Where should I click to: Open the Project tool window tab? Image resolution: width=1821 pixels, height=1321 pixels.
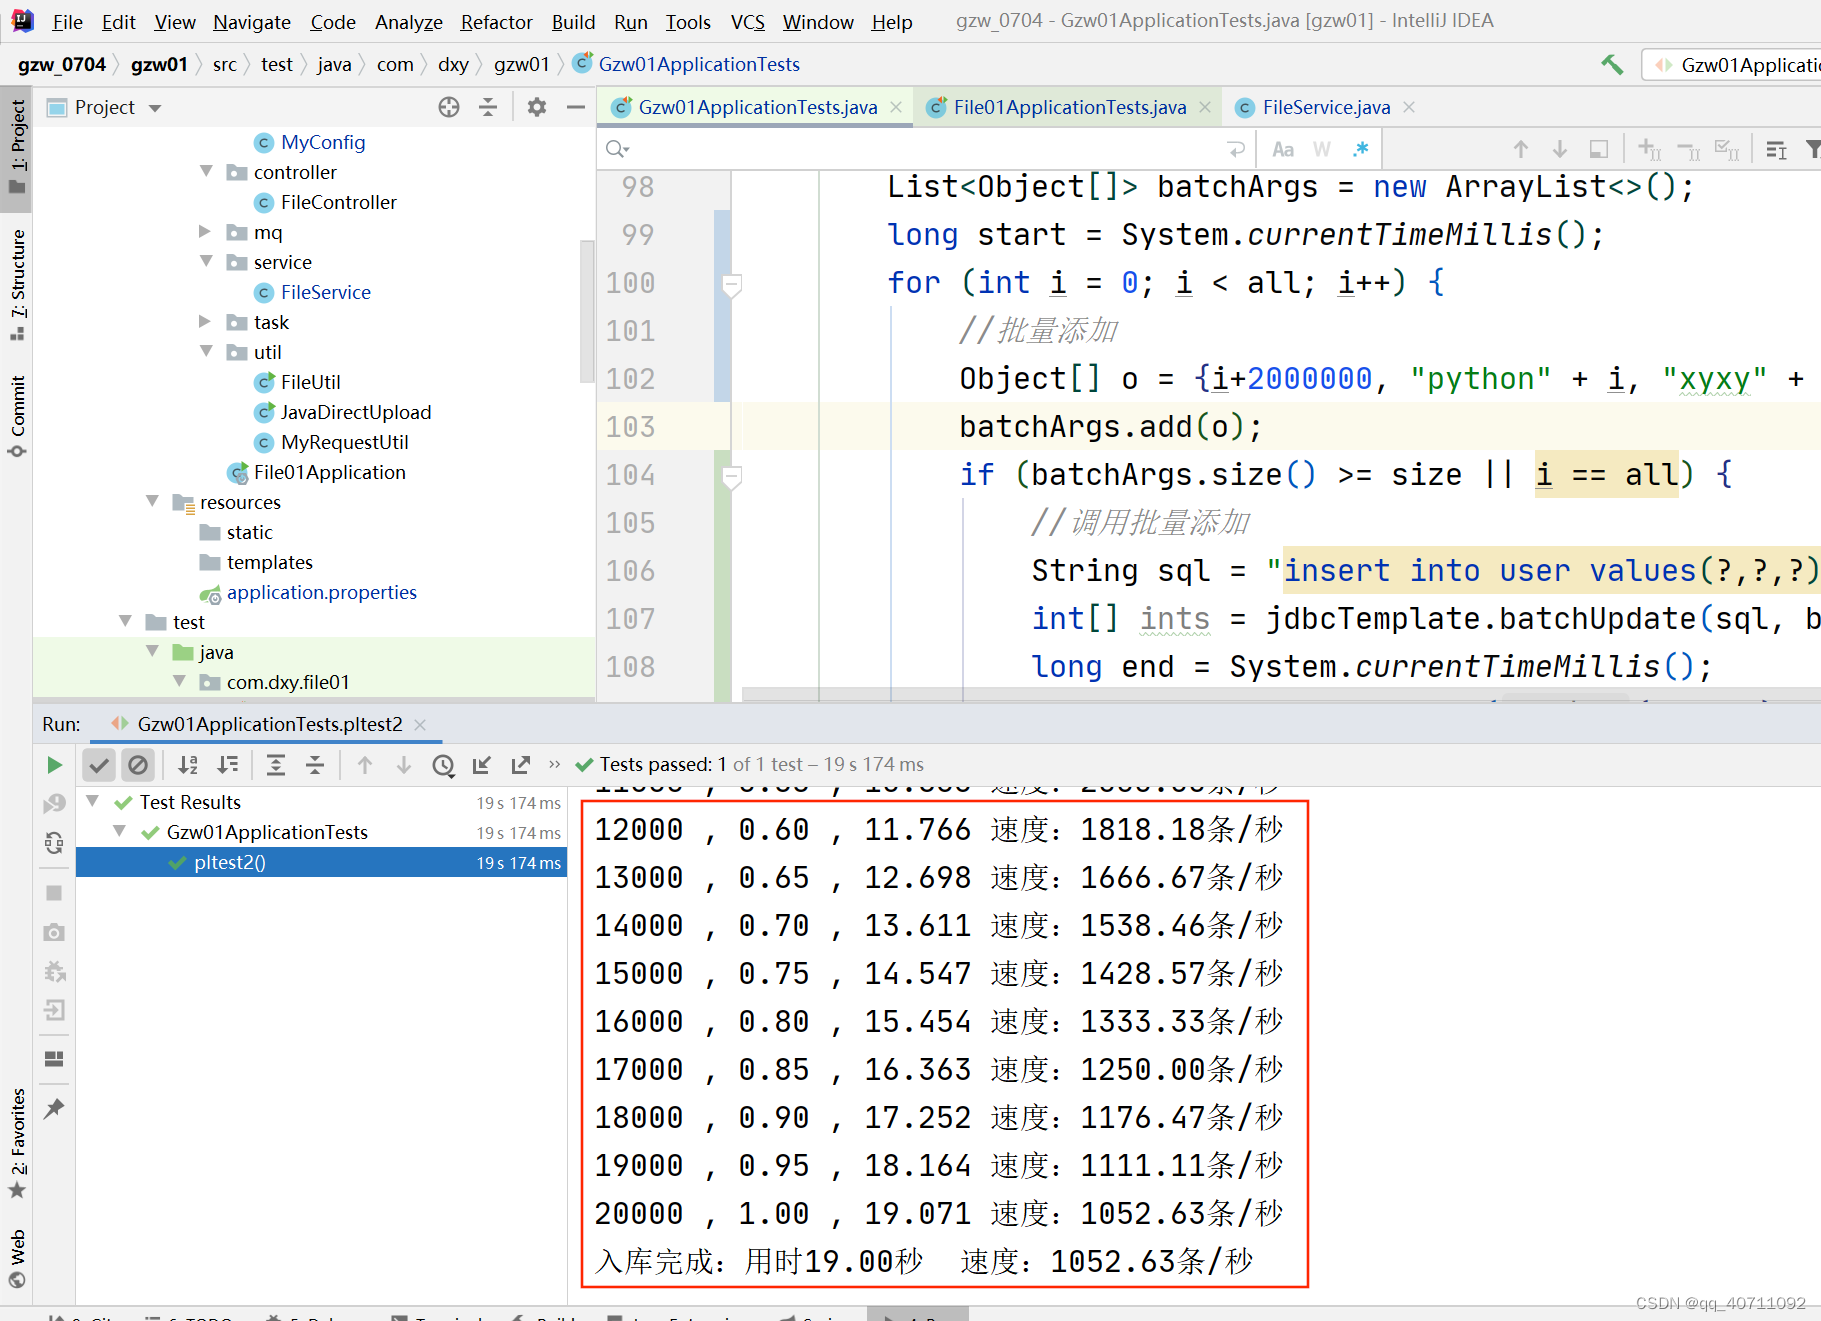[x=17, y=147]
